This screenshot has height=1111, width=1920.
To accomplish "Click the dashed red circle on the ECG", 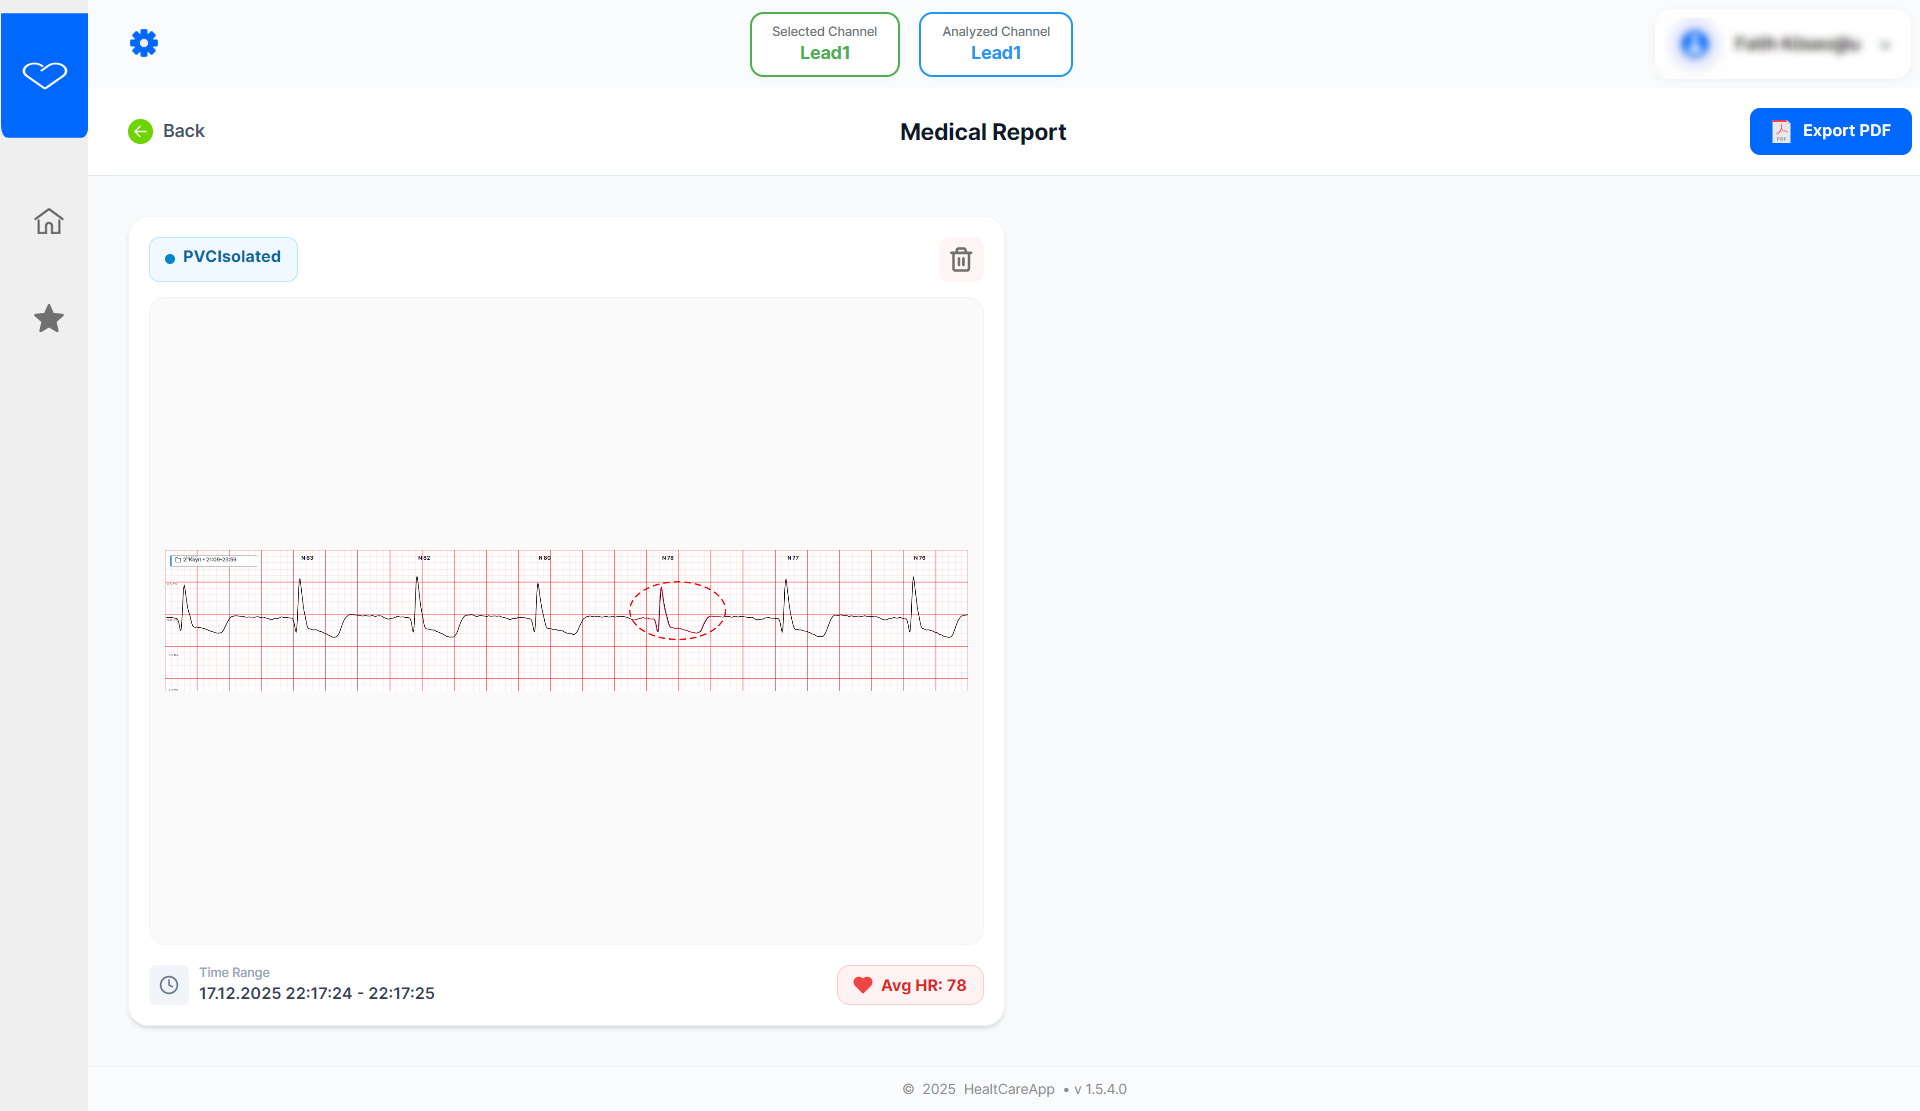I will point(677,610).
